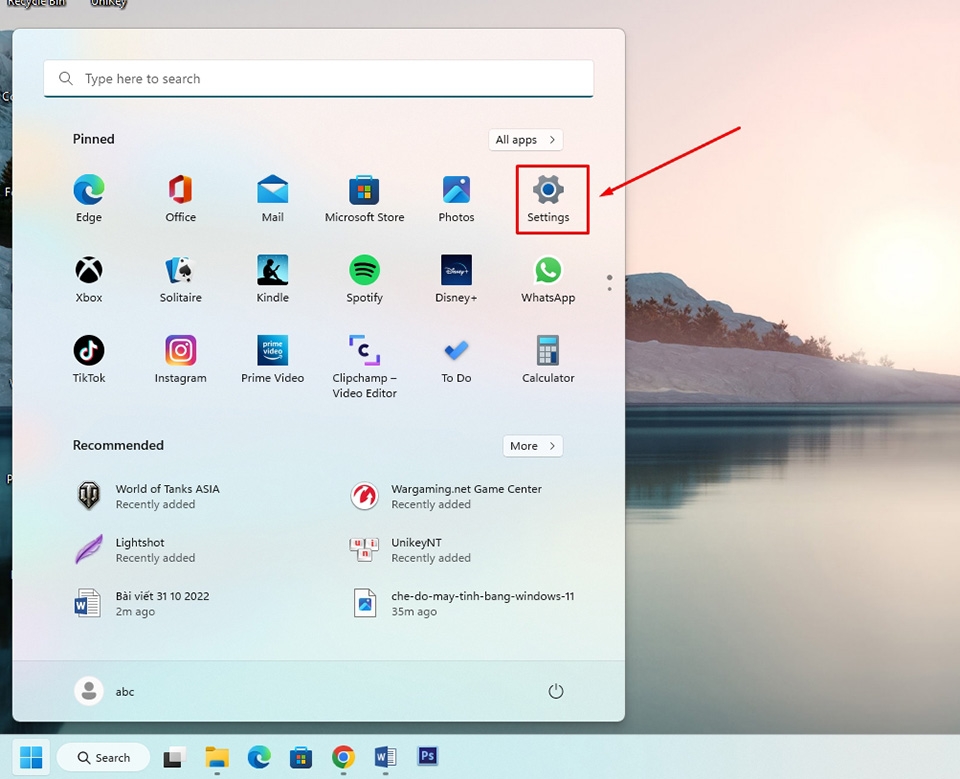
Task: Select the second pinned apps page dot
Action: (609, 290)
